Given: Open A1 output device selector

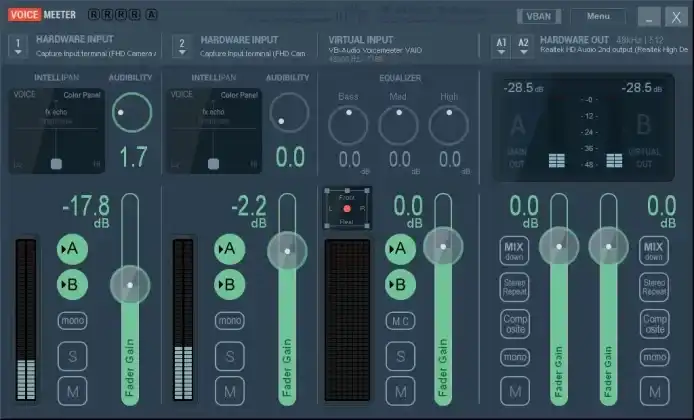Looking at the screenshot, I should [x=501, y=46].
